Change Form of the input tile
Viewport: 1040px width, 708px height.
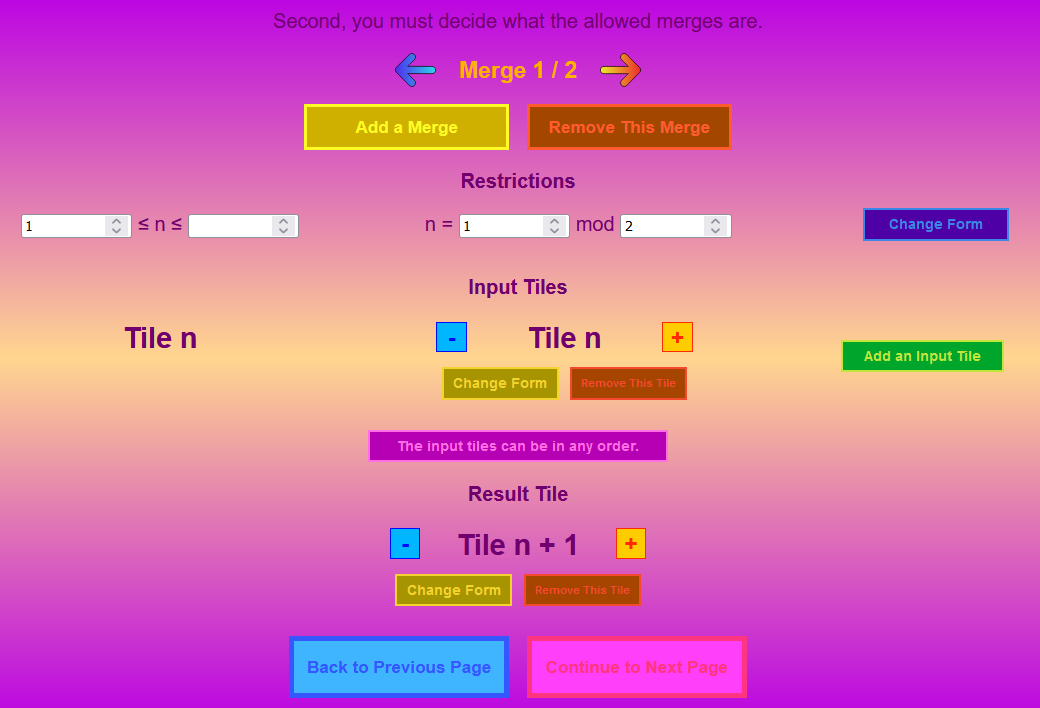click(500, 383)
